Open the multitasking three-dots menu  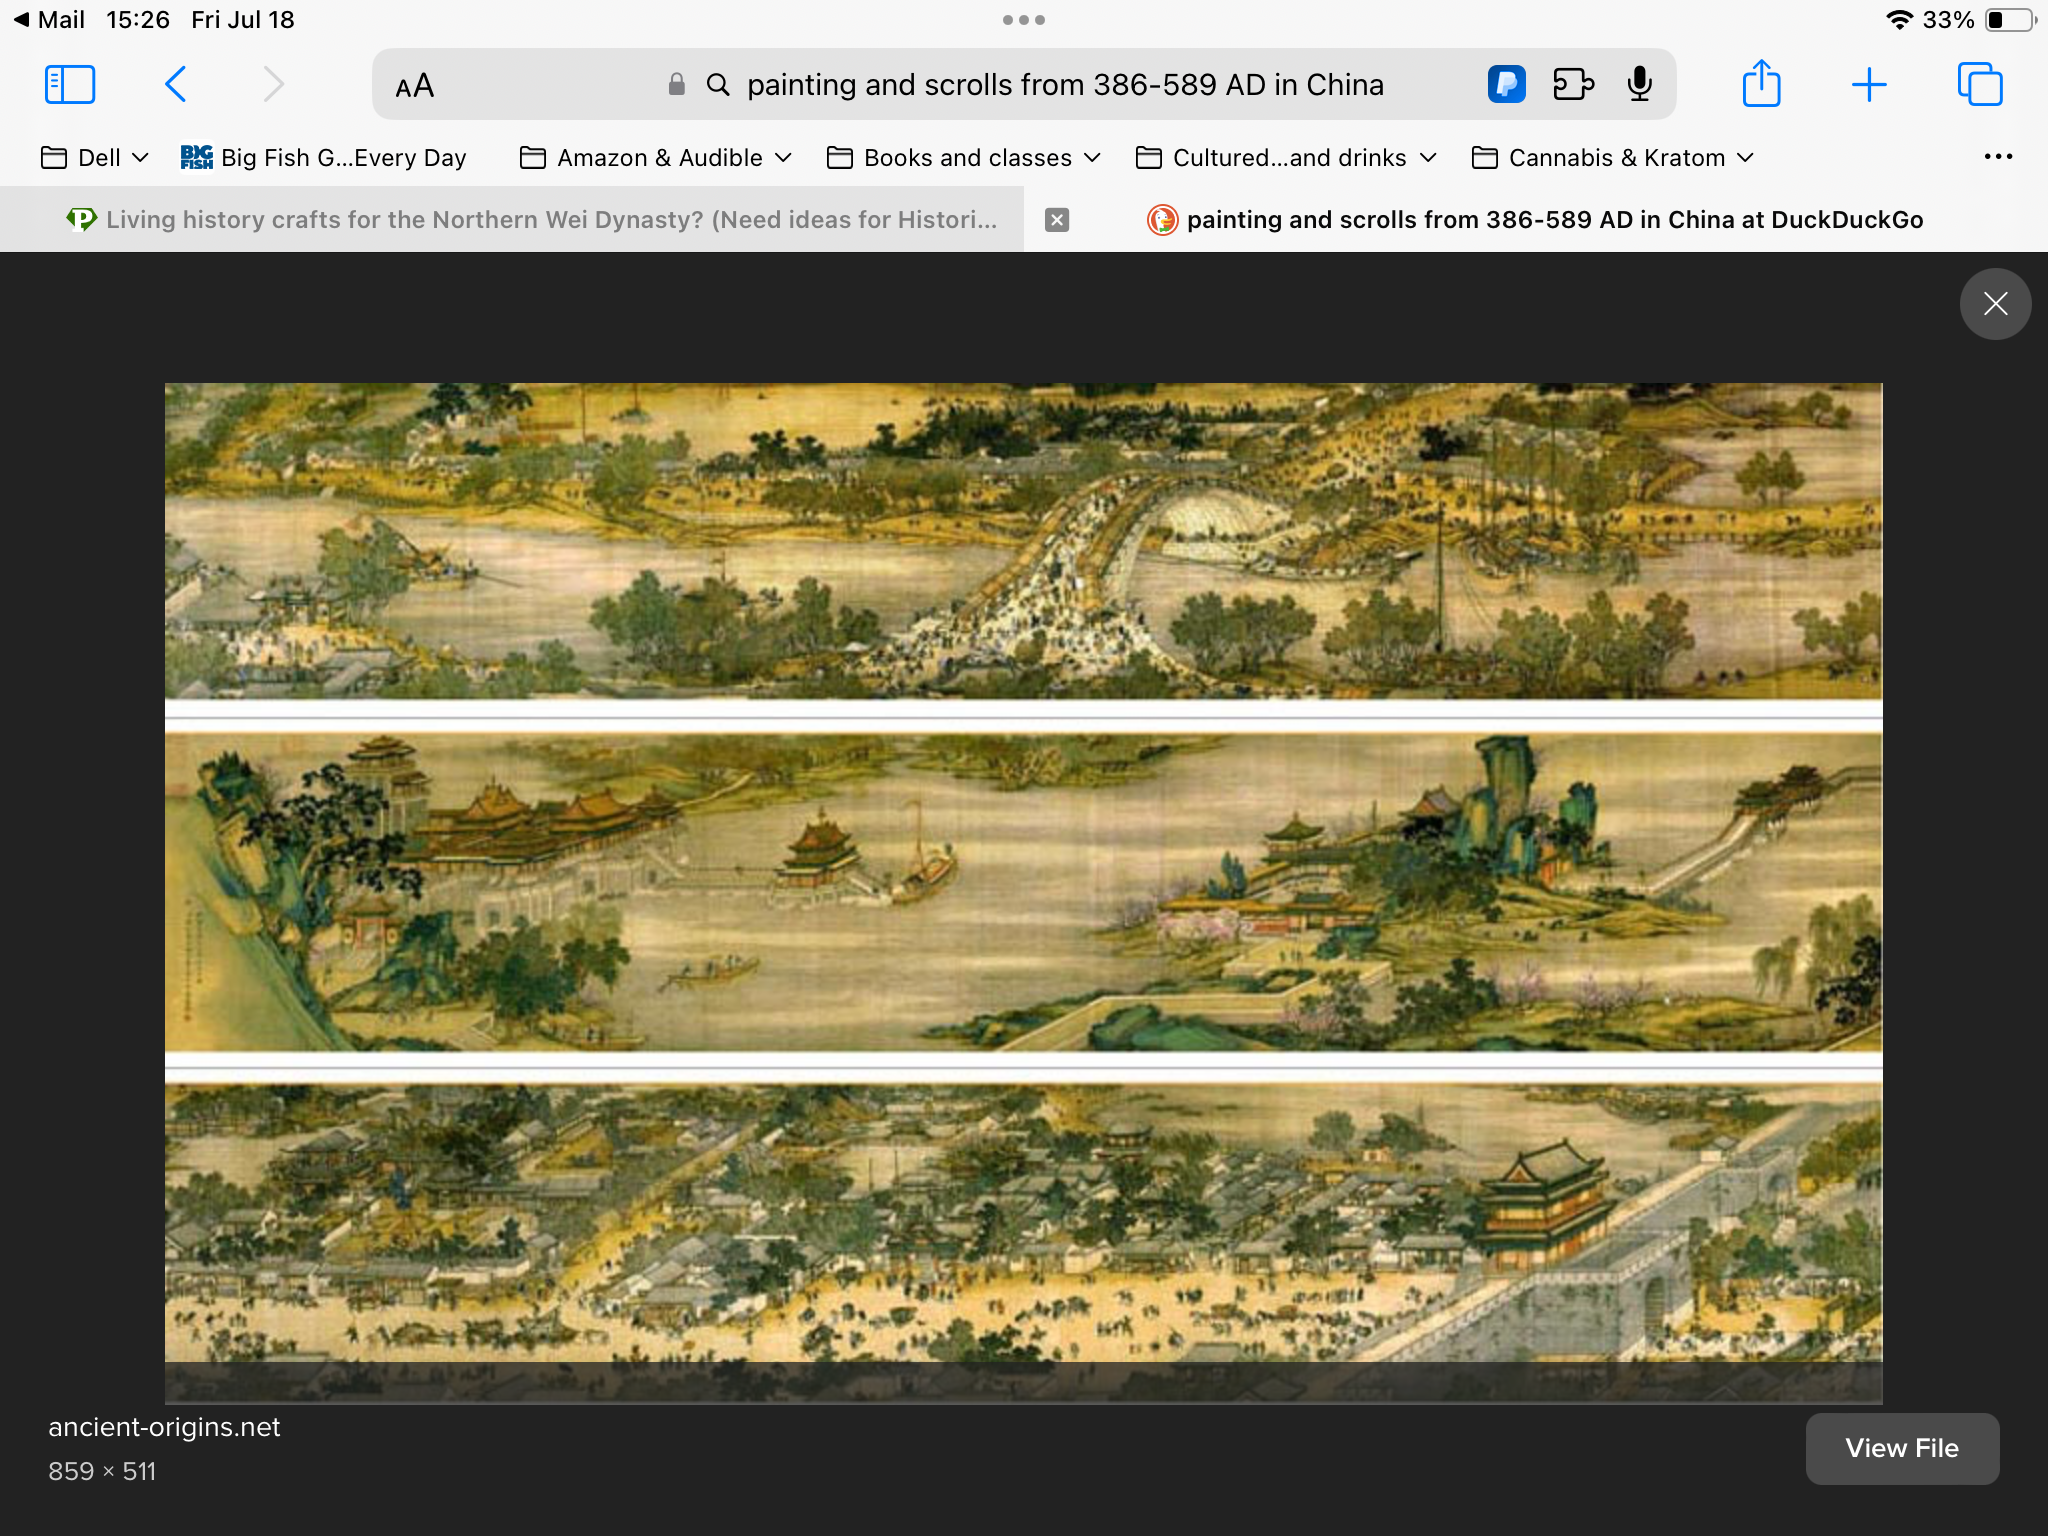(x=1024, y=20)
